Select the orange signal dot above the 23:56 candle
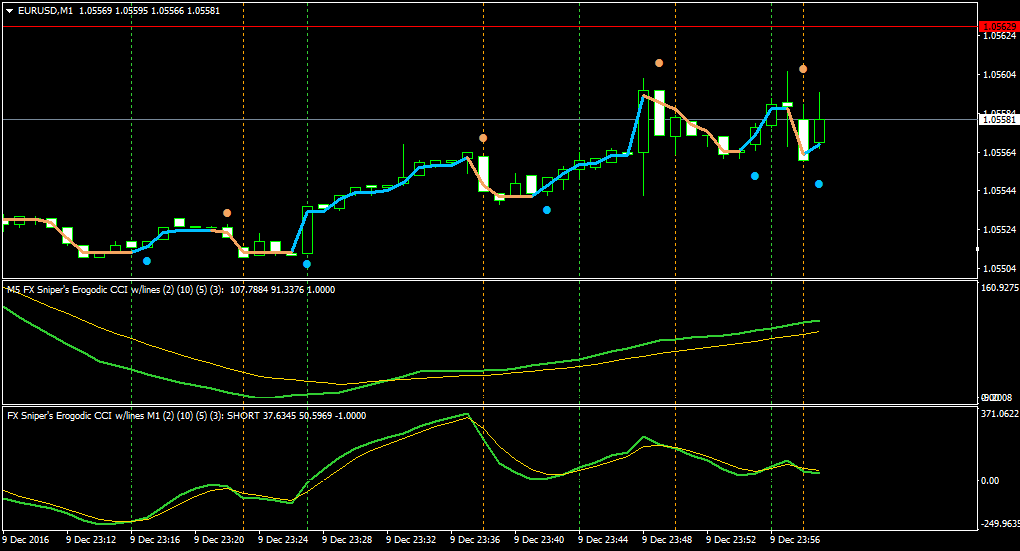 coord(803,69)
